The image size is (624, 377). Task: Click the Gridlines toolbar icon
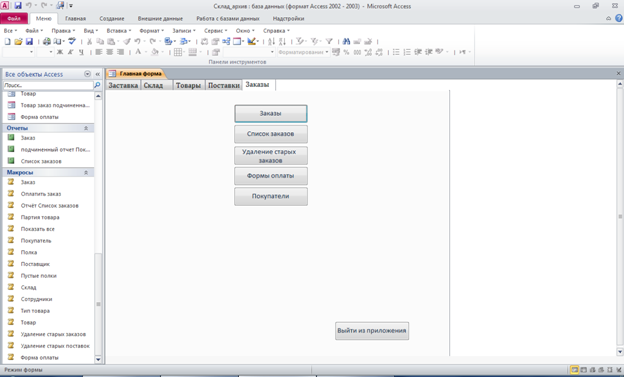coord(178,52)
